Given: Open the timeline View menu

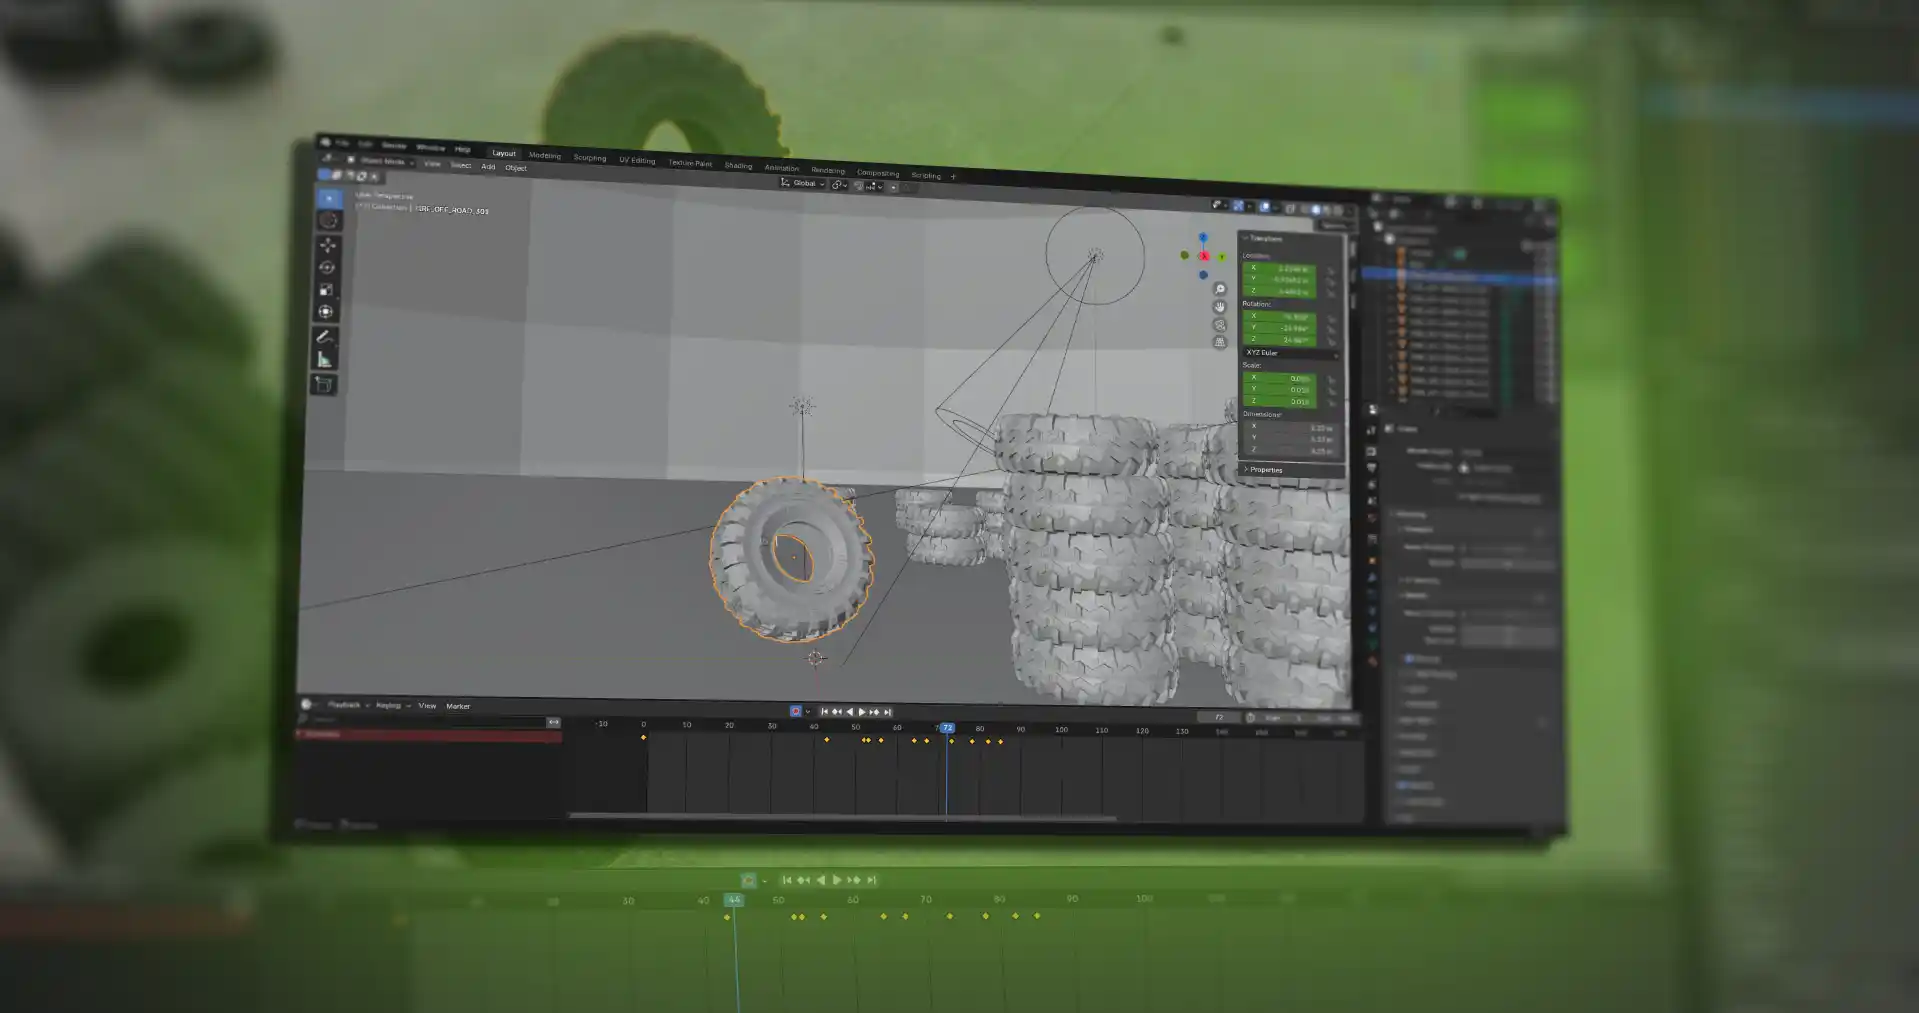Looking at the screenshot, I should [x=427, y=706].
